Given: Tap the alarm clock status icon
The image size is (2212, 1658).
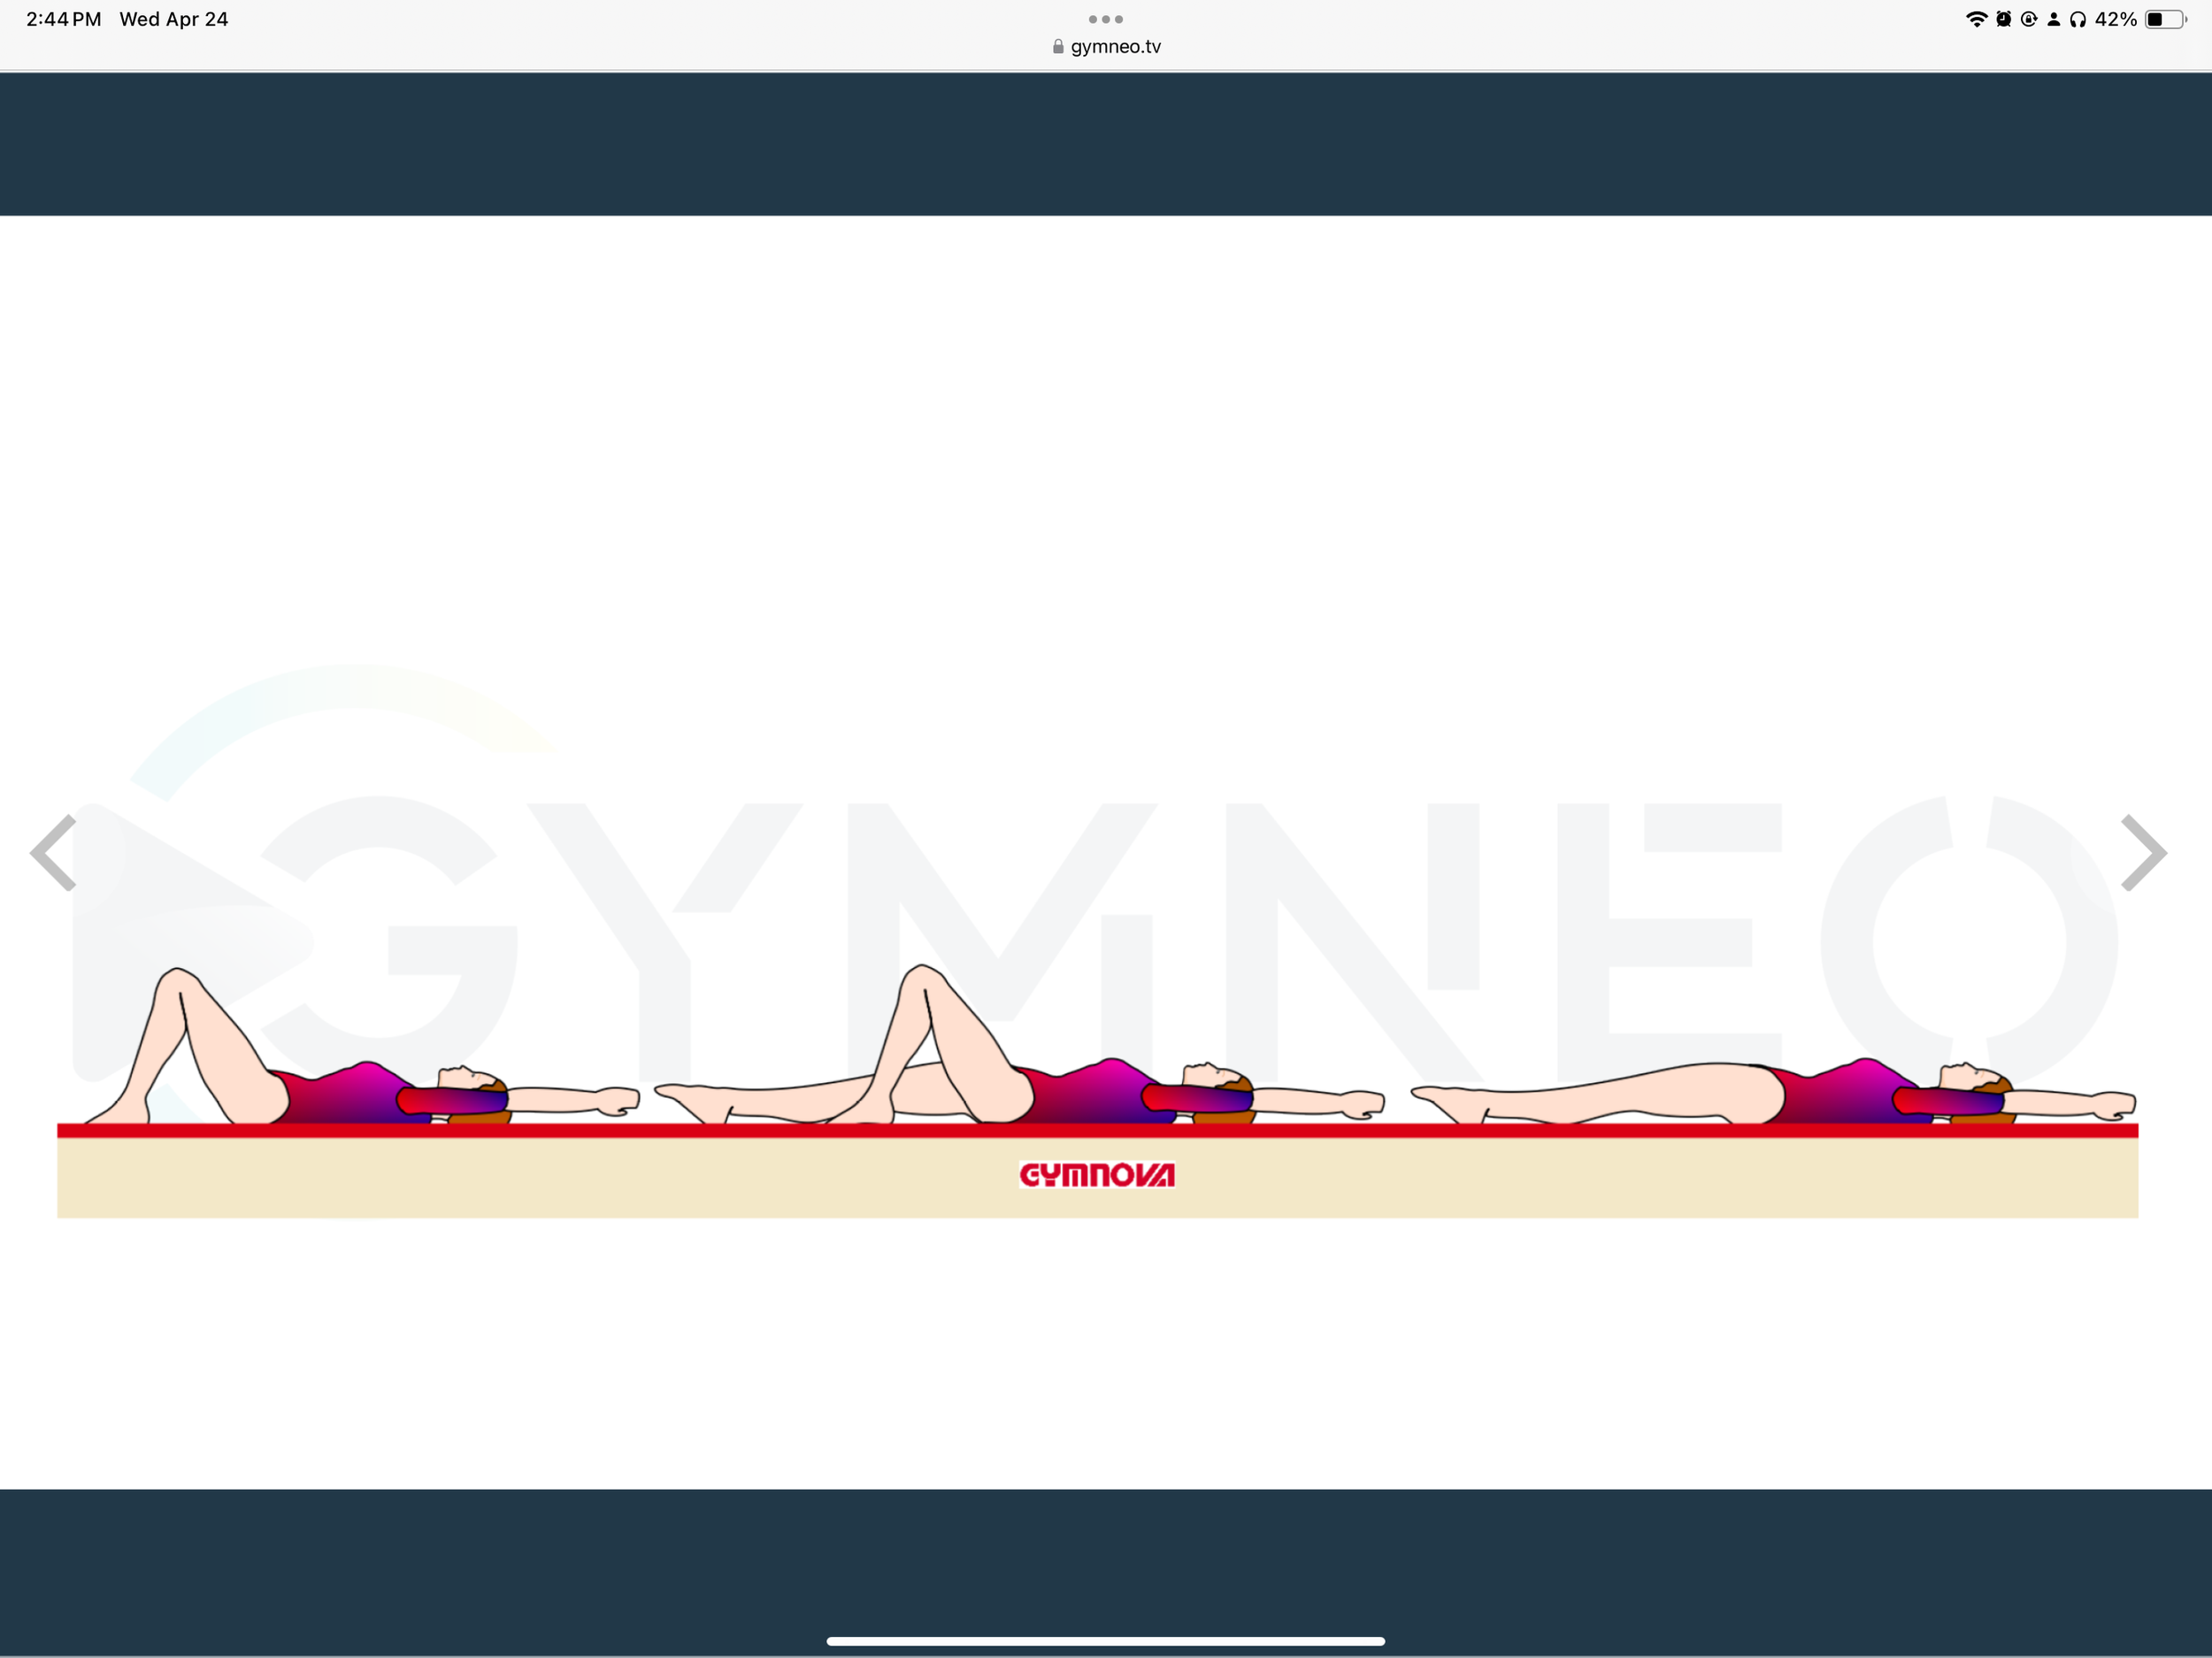Looking at the screenshot, I should [x=2003, y=19].
